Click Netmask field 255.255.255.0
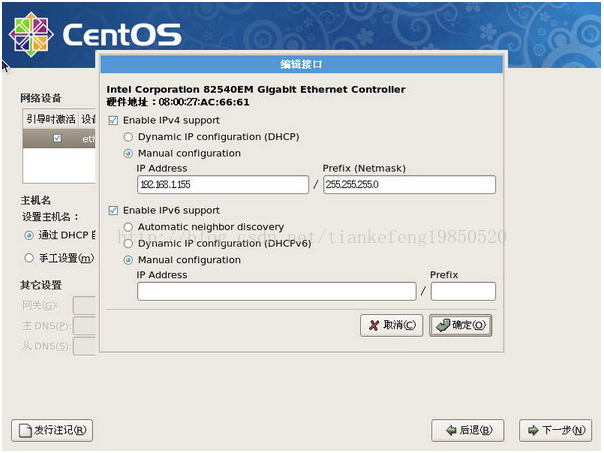The image size is (604, 453). tap(409, 185)
